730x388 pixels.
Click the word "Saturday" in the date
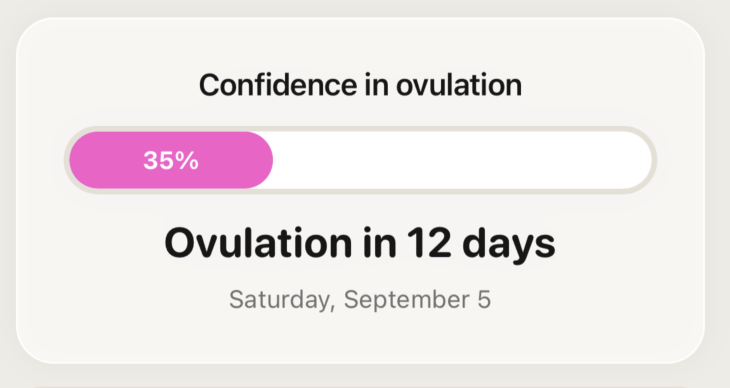coord(280,300)
